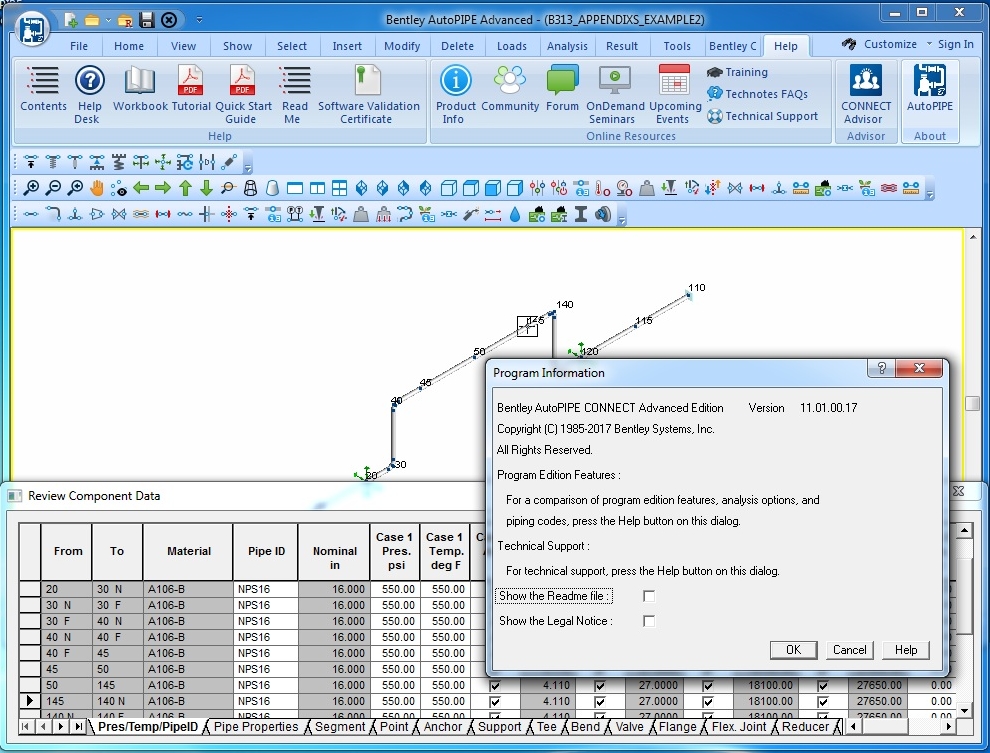The width and height of the screenshot is (990, 753).
Task: Switch to the Insert ribbon tab
Action: tap(347, 46)
